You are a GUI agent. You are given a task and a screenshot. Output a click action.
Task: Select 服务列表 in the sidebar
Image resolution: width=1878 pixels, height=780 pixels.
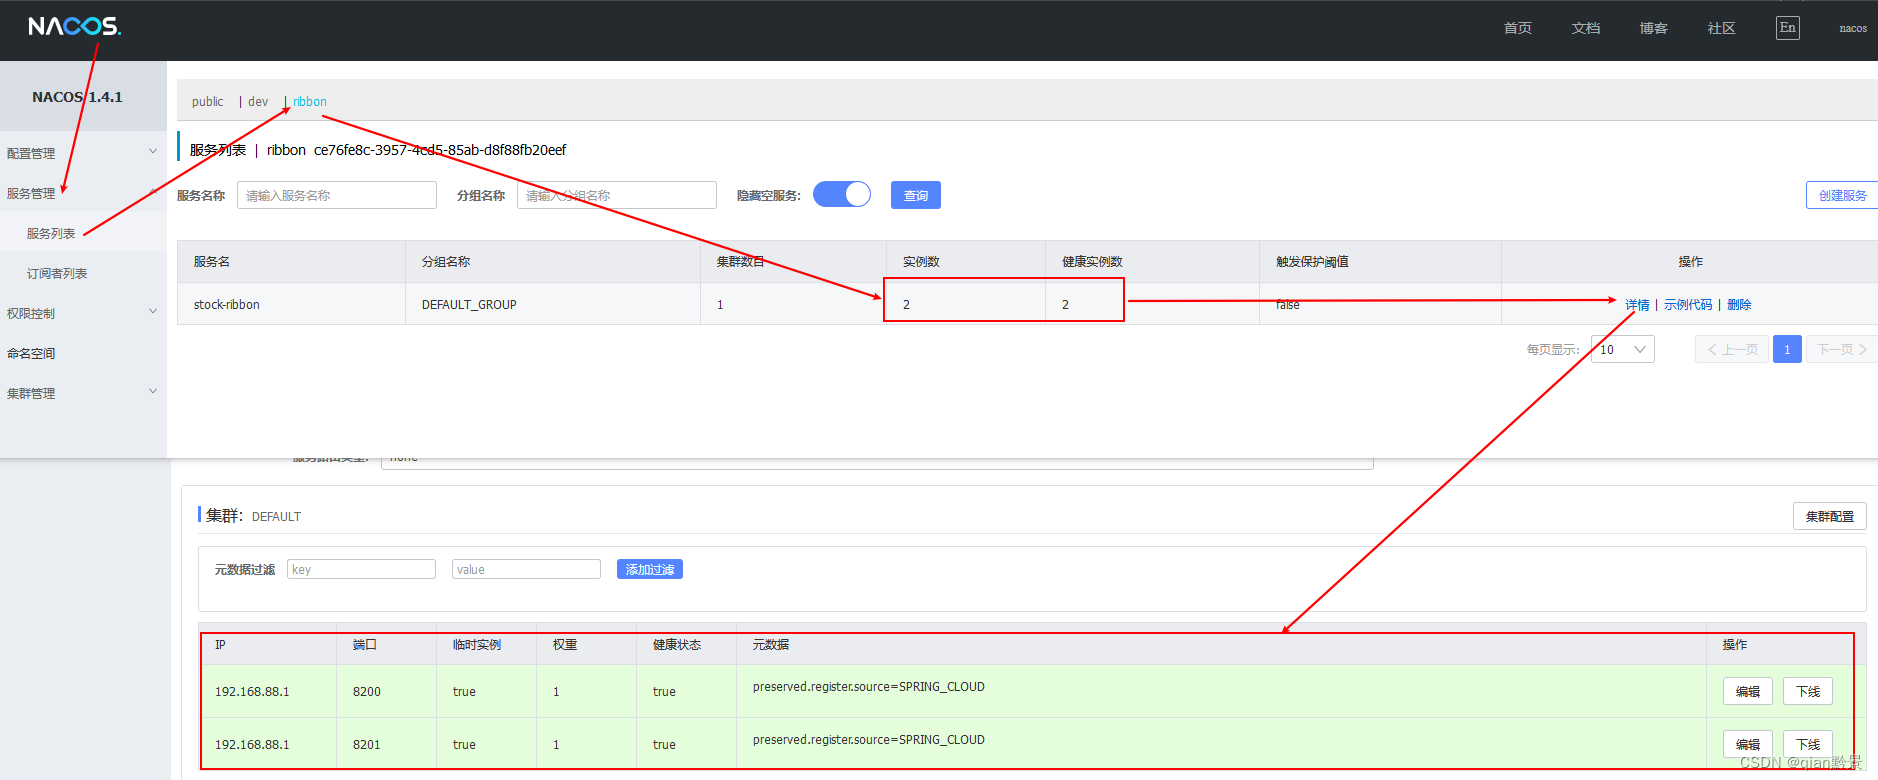51,233
